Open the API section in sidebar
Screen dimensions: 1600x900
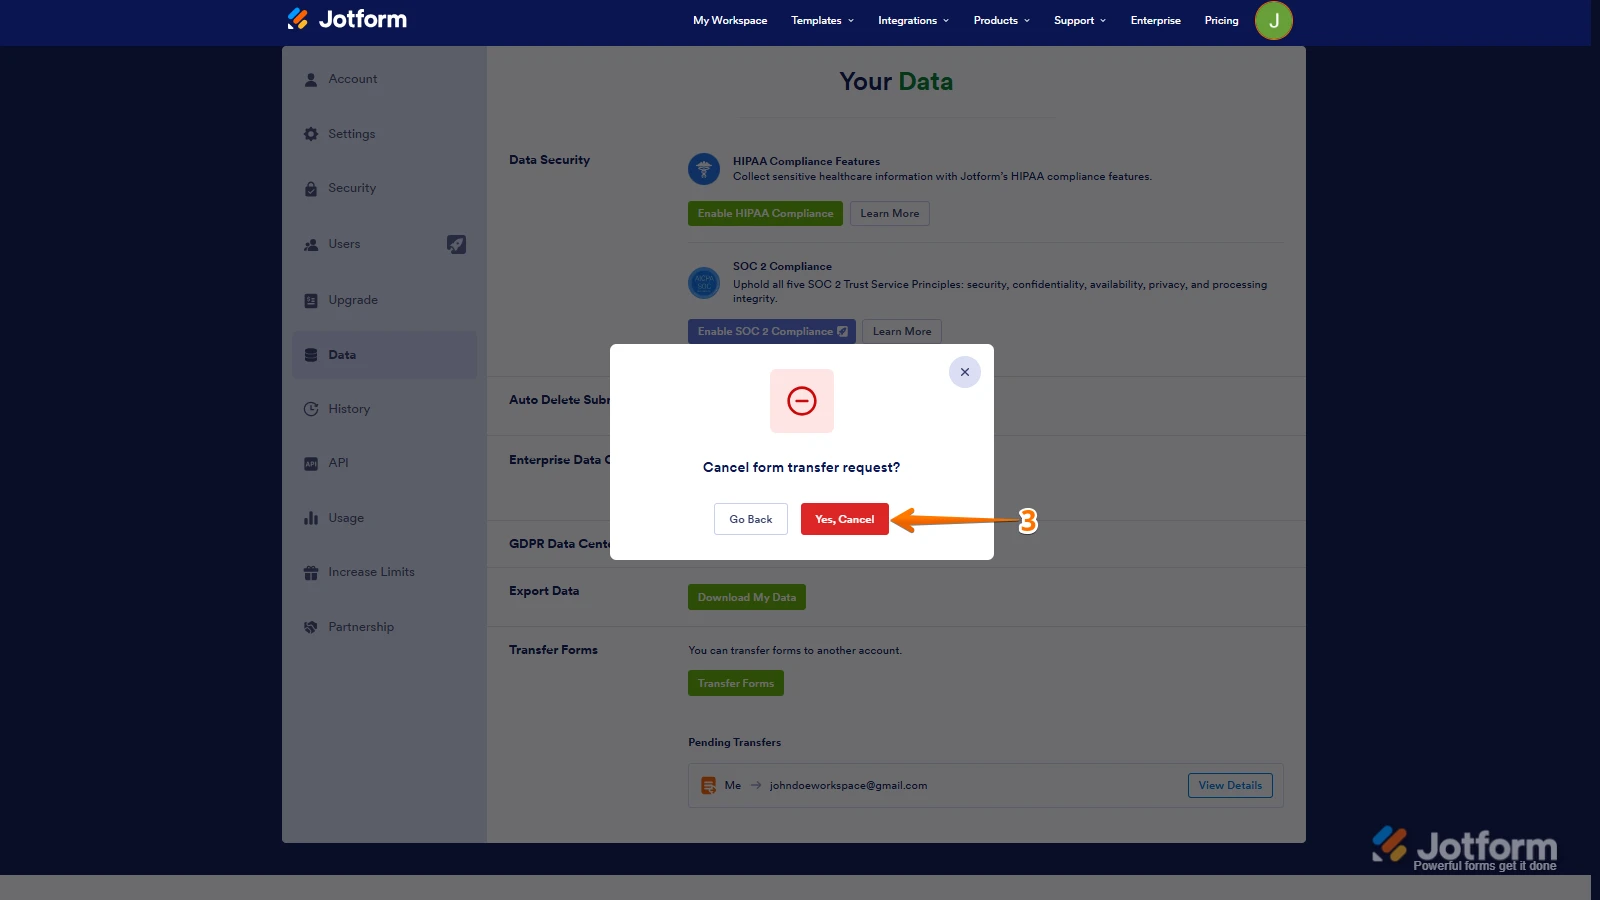[338, 463]
